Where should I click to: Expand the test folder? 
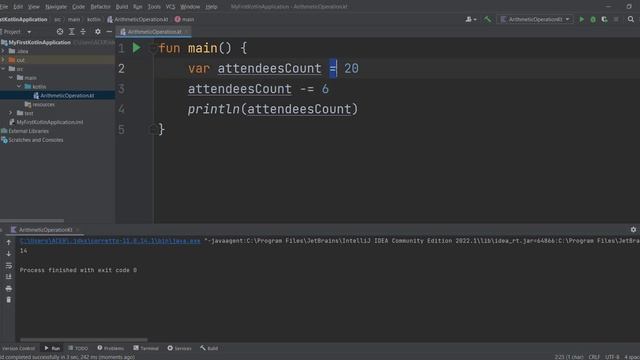pyautogui.click(x=11, y=113)
